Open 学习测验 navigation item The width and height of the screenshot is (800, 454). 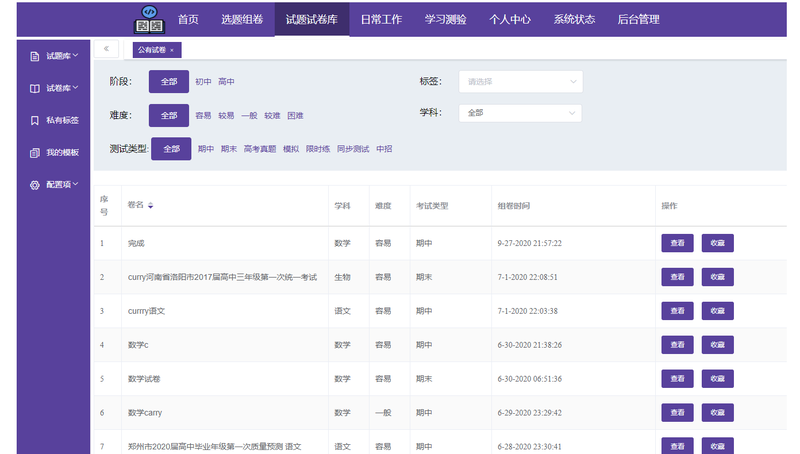(445, 19)
